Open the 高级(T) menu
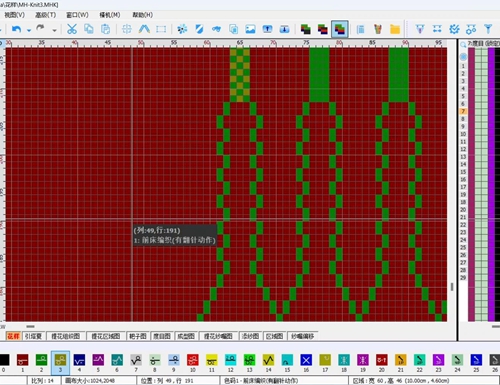The width and height of the screenshot is (500, 385). point(45,15)
